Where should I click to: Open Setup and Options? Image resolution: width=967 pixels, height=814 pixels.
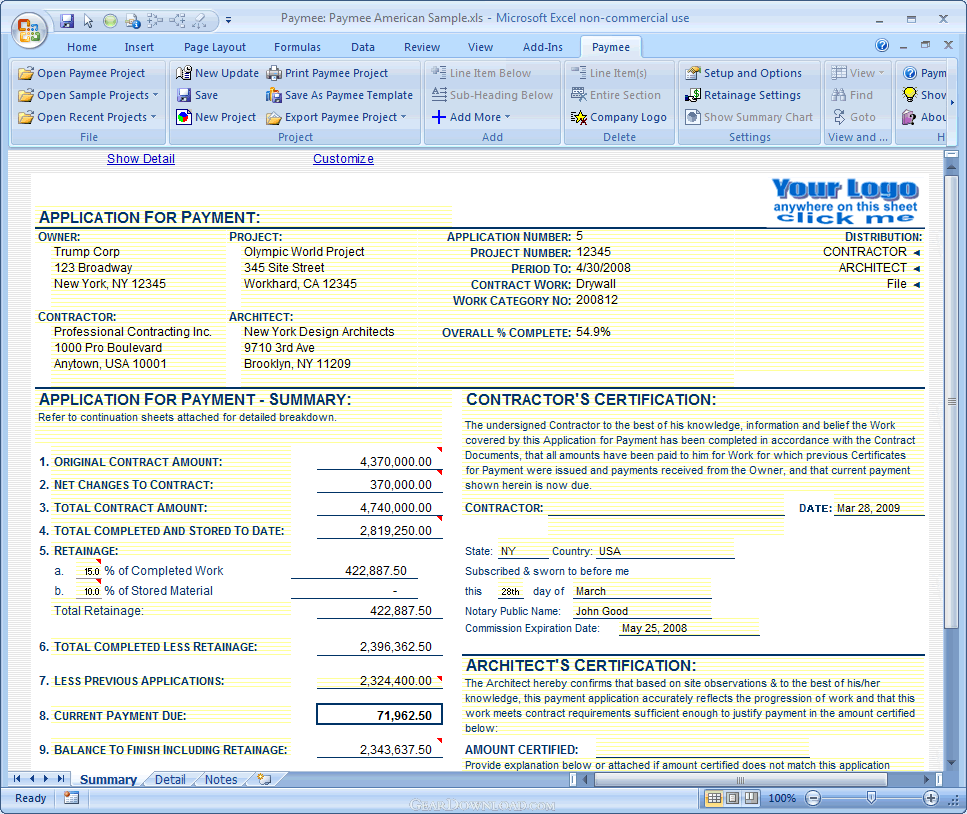pyautogui.click(x=743, y=73)
